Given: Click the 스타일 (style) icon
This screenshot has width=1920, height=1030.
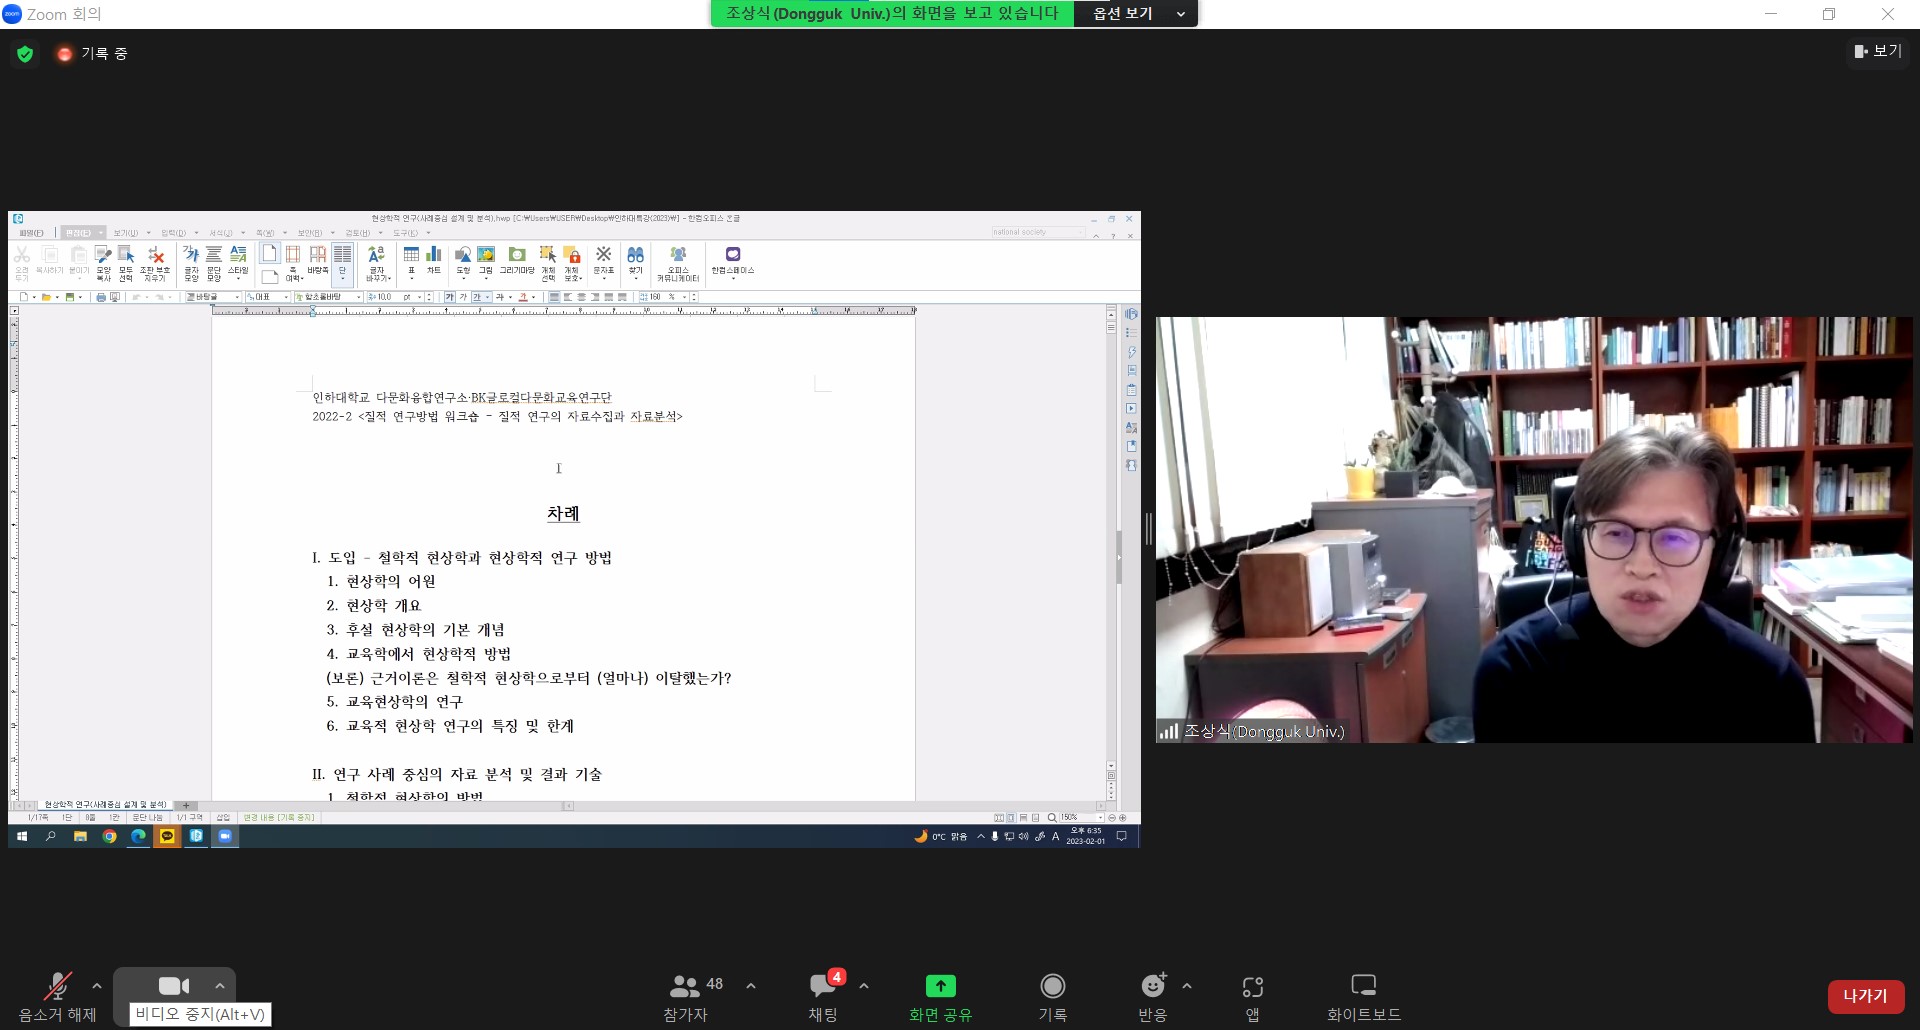Looking at the screenshot, I should coord(238,260).
